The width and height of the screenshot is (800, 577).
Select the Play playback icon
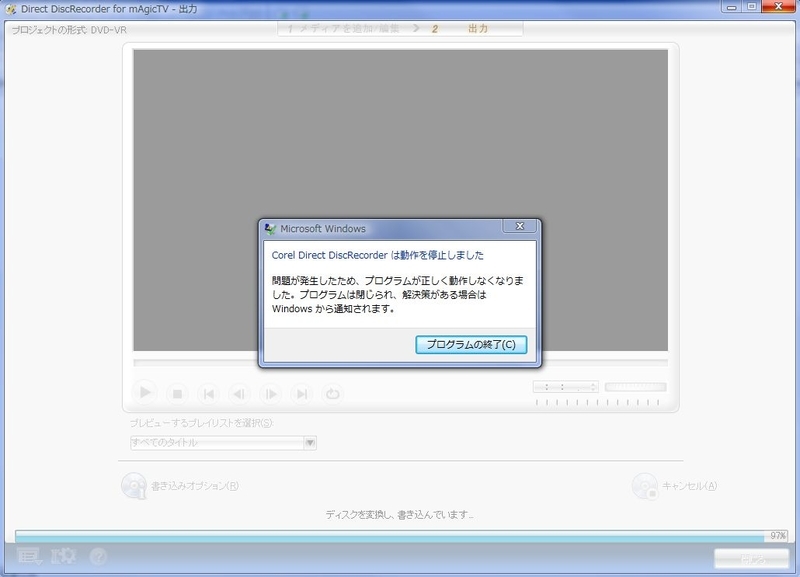coord(144,394)
